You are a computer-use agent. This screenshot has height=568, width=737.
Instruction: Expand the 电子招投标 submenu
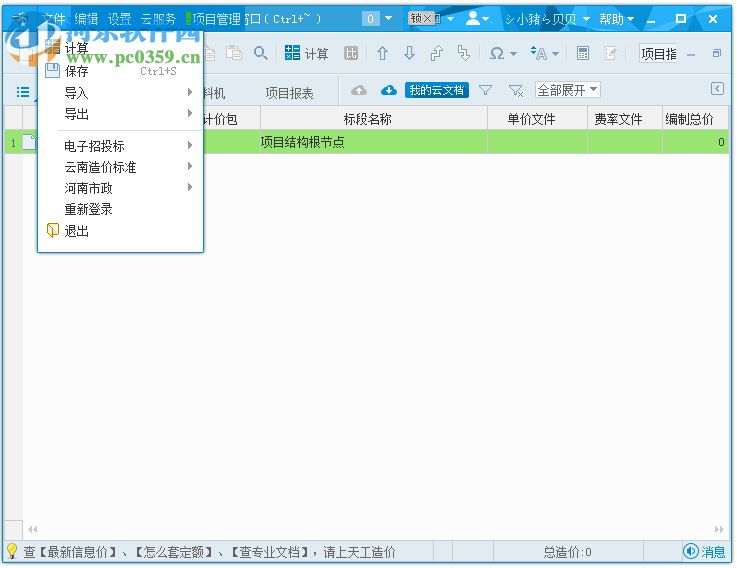click(x=120, y=145)
